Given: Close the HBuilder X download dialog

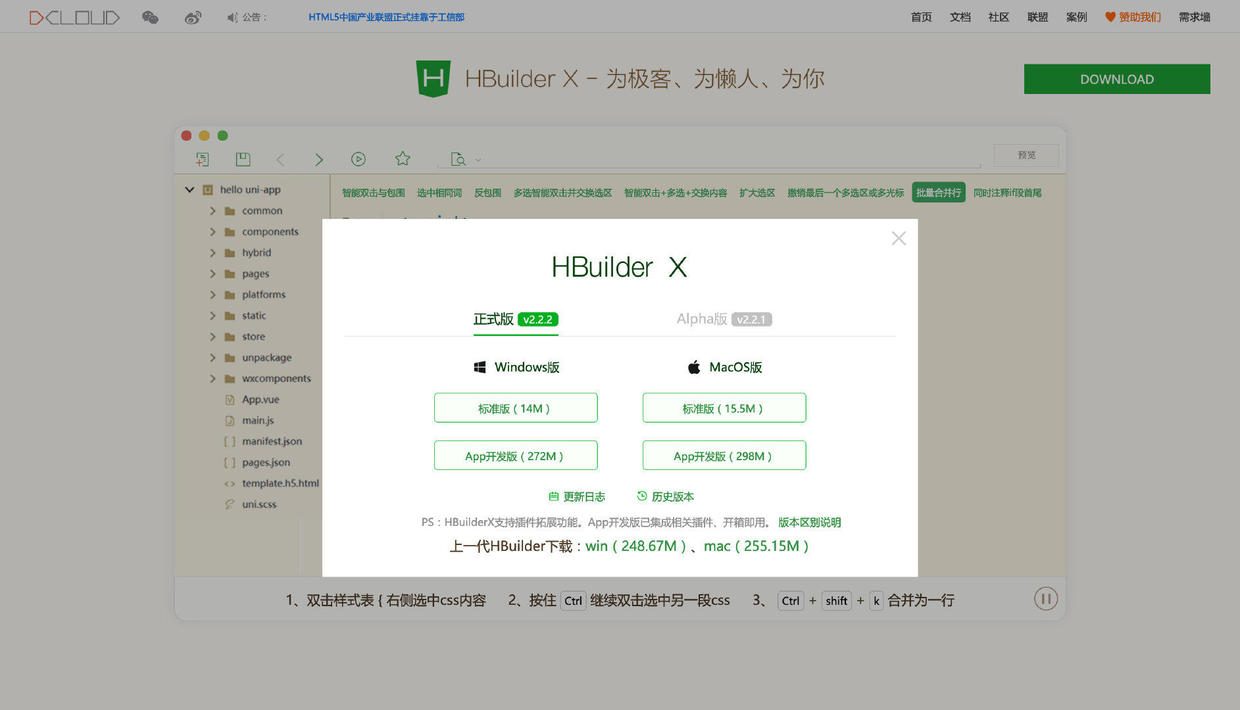Looking at the screenshot, I should (899, 238).
